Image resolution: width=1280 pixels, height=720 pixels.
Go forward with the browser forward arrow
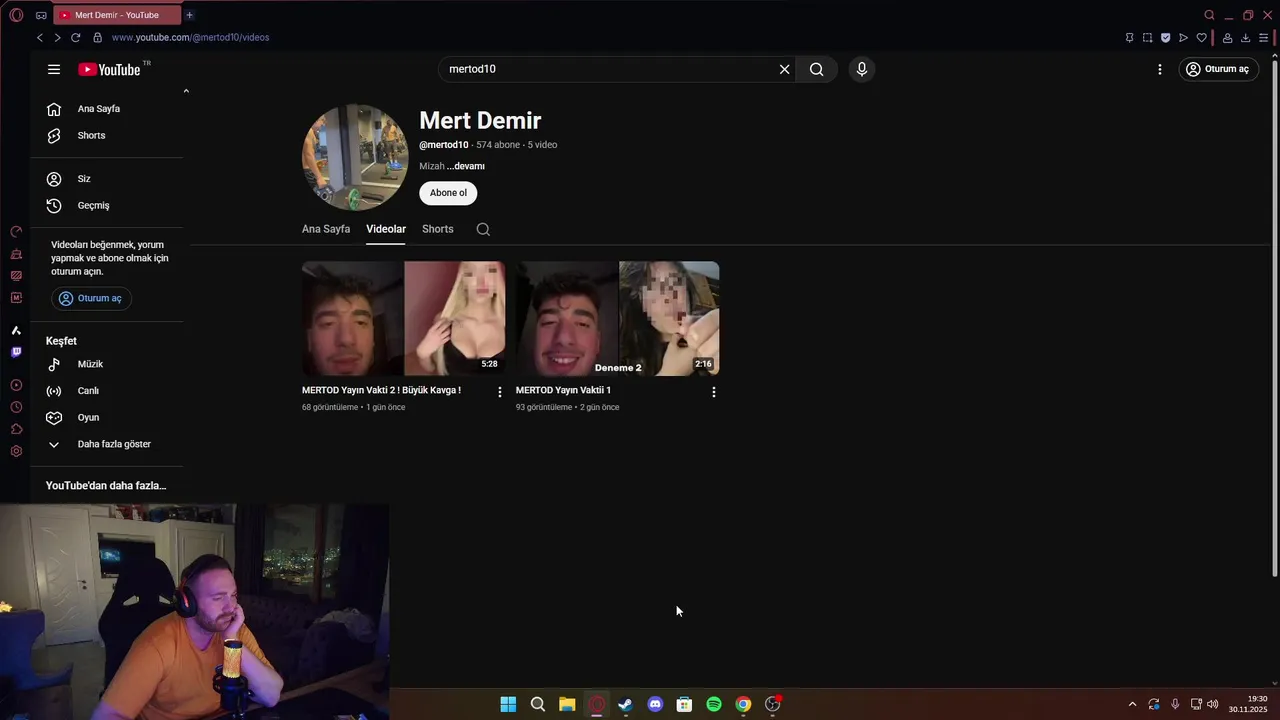pyautogui.click(x=57, y=37)
